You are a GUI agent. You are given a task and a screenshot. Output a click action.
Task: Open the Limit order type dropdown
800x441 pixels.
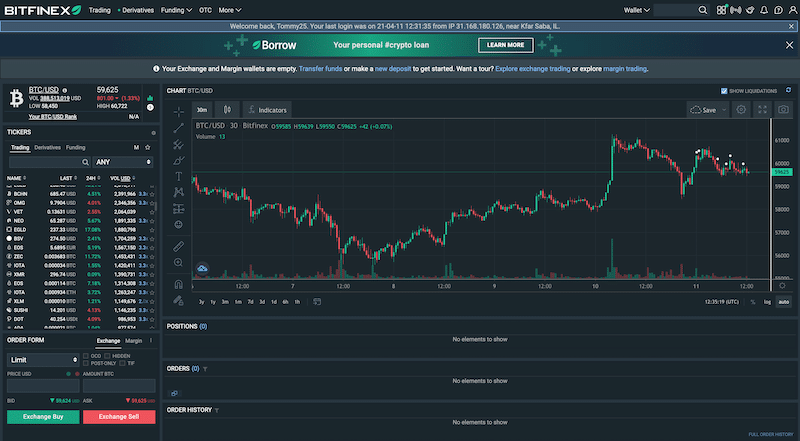click(x=43, y=360)
